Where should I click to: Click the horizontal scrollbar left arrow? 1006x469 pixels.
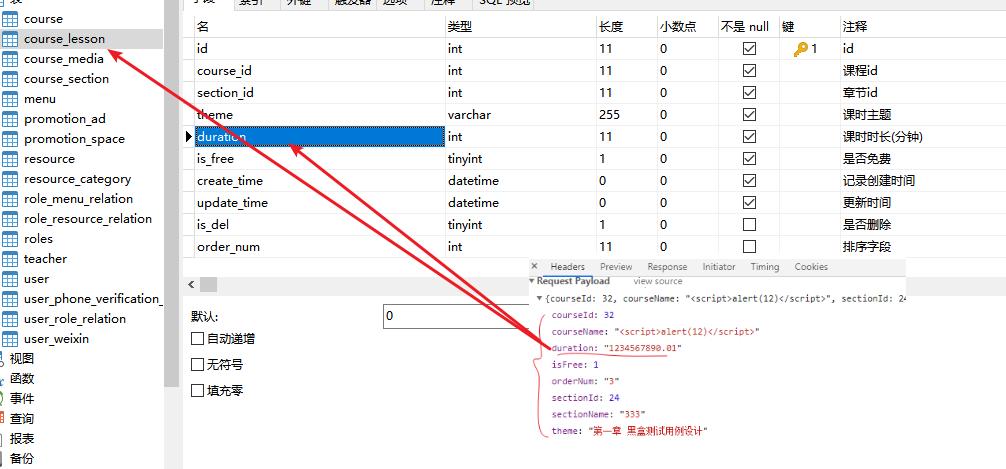coord(190,284)
